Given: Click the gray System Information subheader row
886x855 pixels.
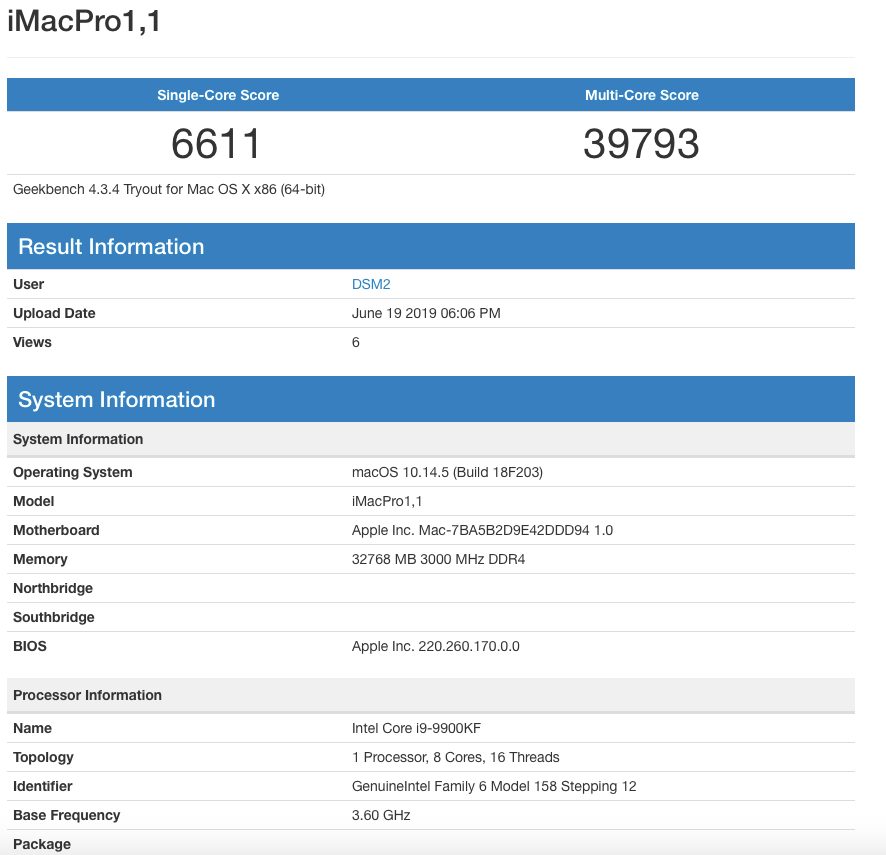Looking at the screenshot, I should pyautogui.click(x=431, y=439).
